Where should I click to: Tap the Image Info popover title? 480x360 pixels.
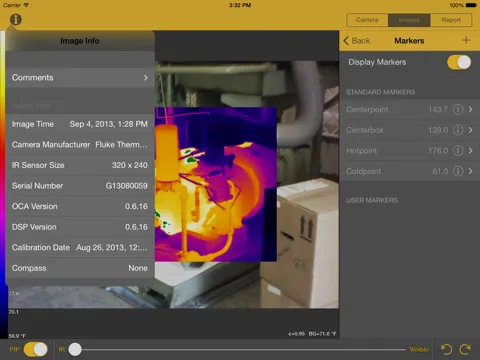[80, 41]
